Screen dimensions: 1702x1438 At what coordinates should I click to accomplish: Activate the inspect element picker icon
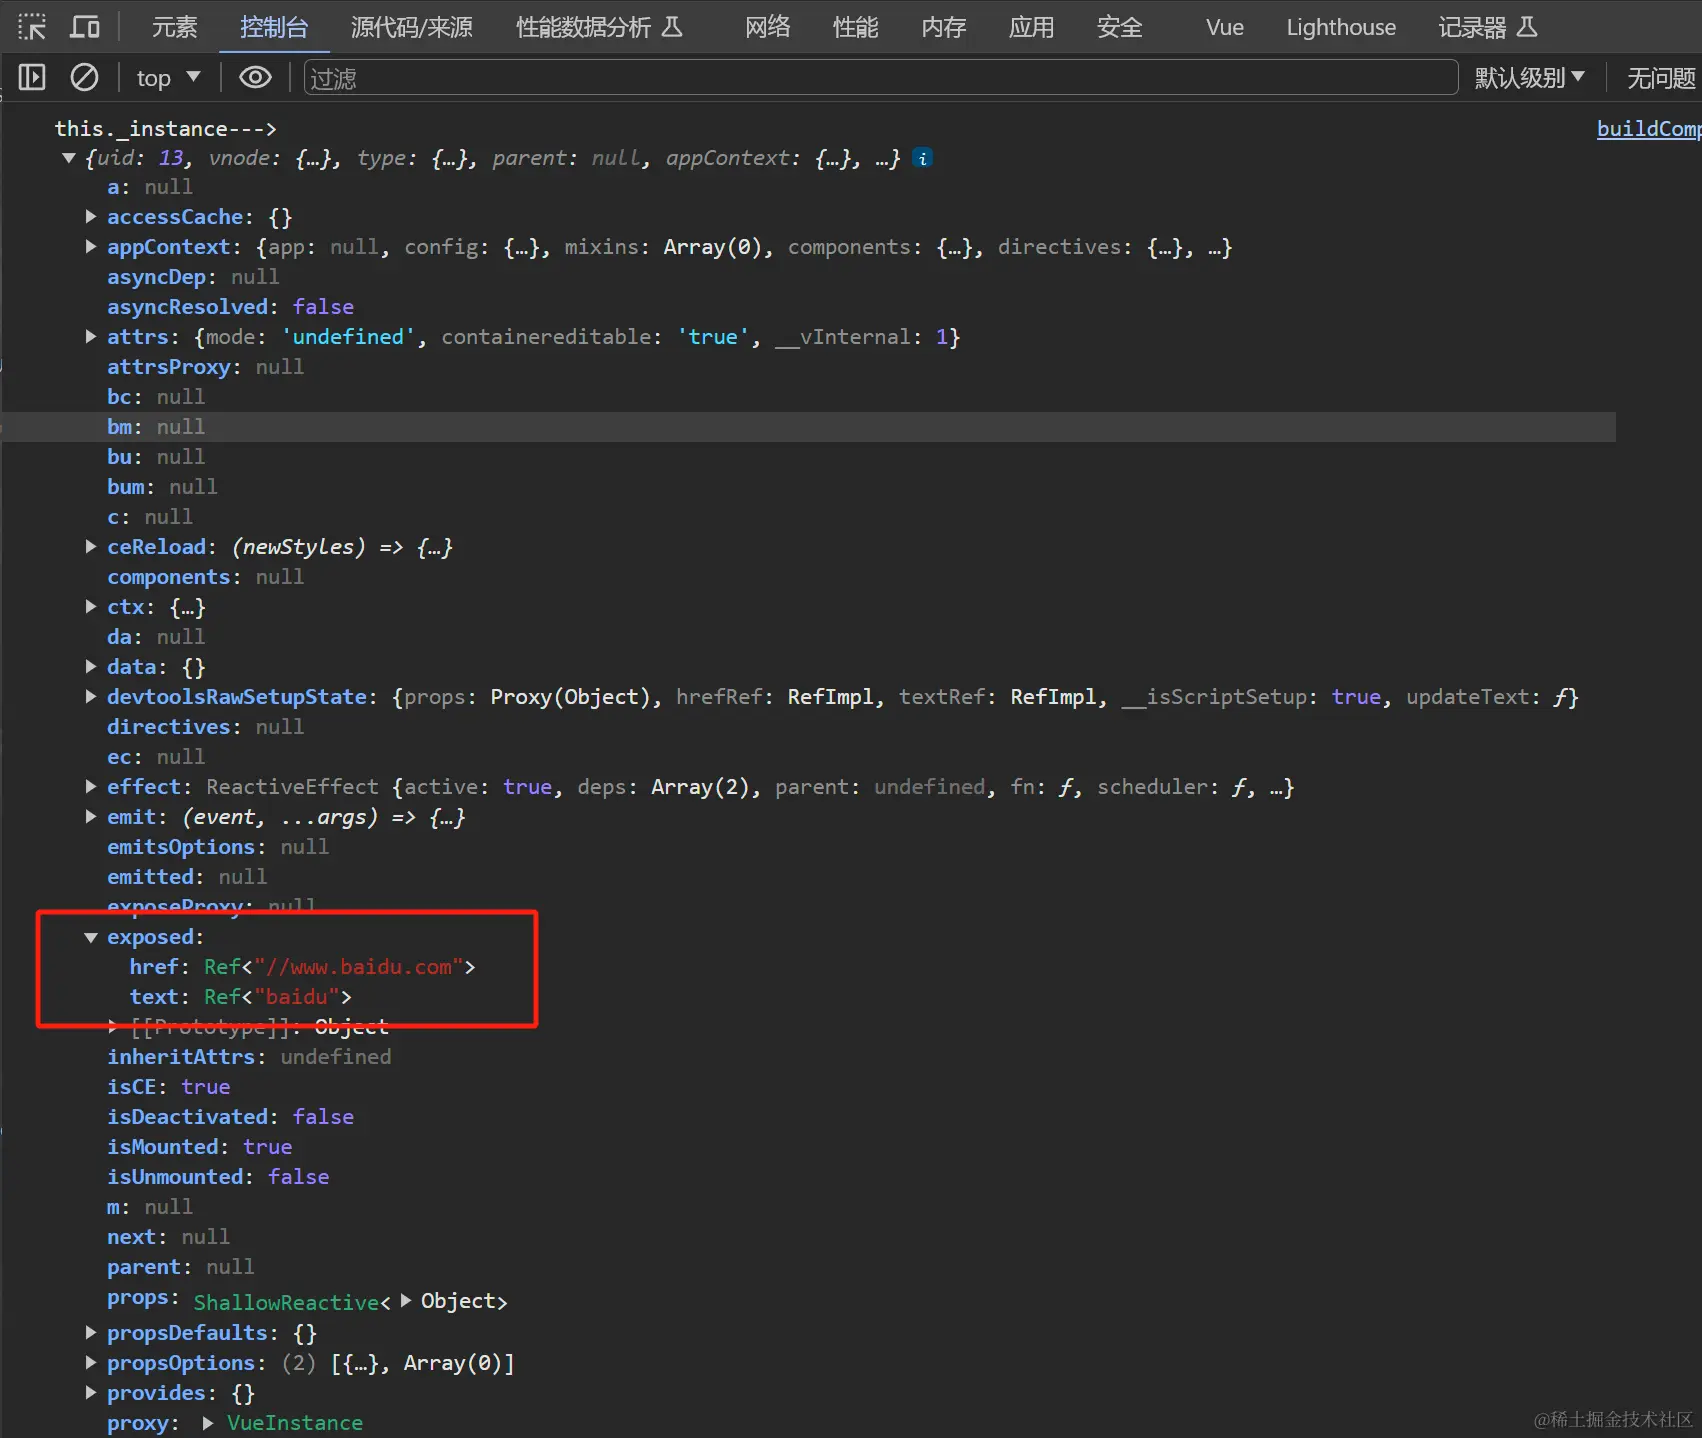click(32, 27)
